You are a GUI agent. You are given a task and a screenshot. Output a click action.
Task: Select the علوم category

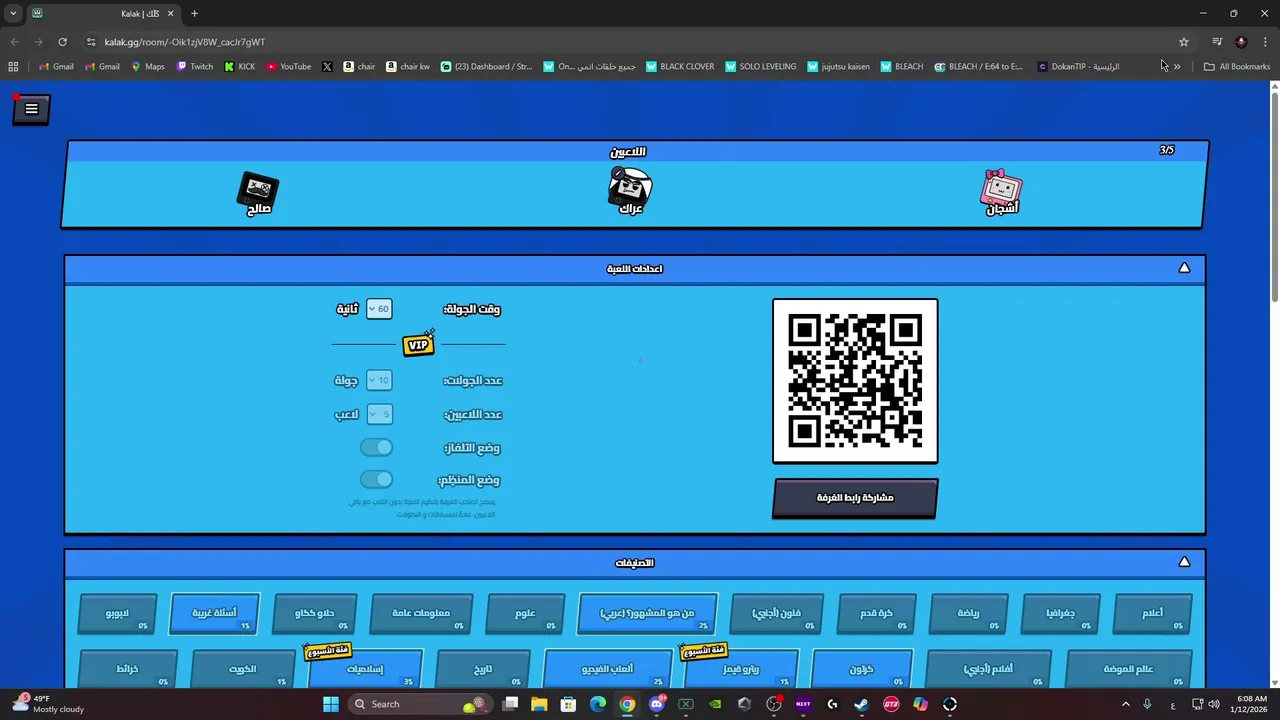point(525,614)
